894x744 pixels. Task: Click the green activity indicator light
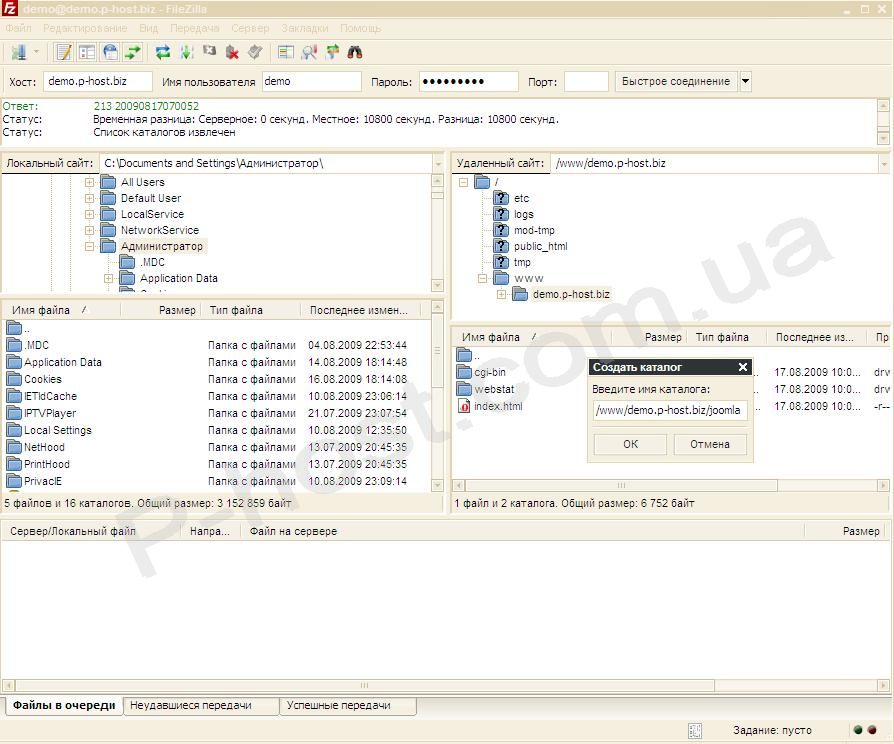(x=858, y=729)
